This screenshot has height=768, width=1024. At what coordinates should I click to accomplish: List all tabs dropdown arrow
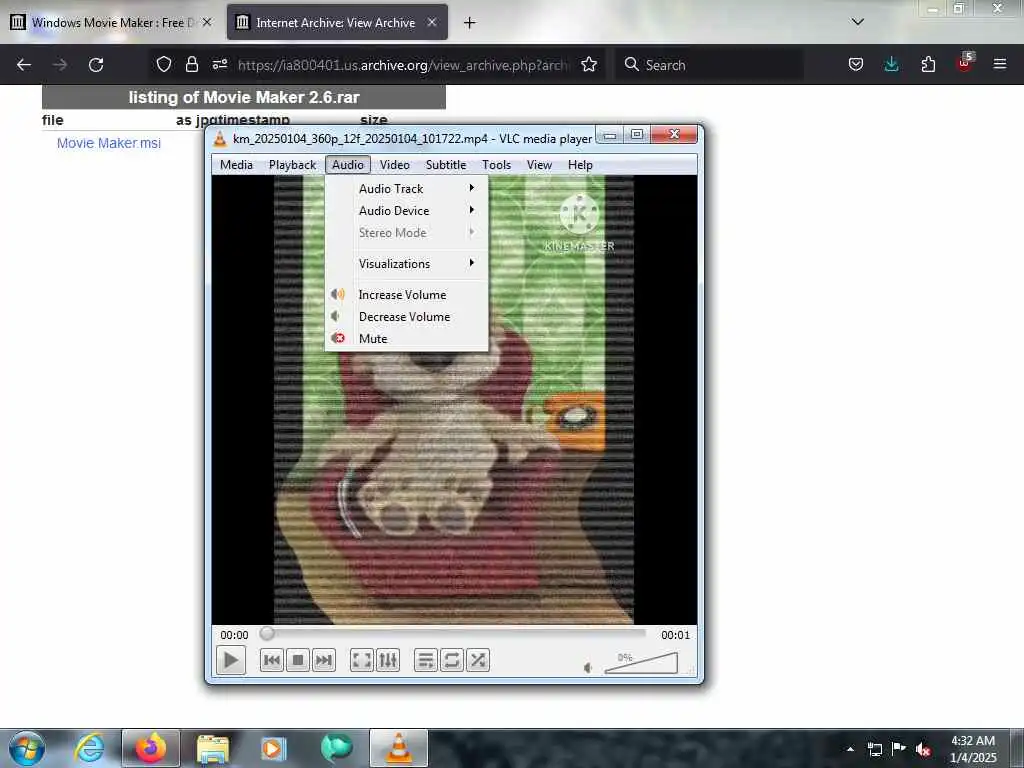coord(857,22)
